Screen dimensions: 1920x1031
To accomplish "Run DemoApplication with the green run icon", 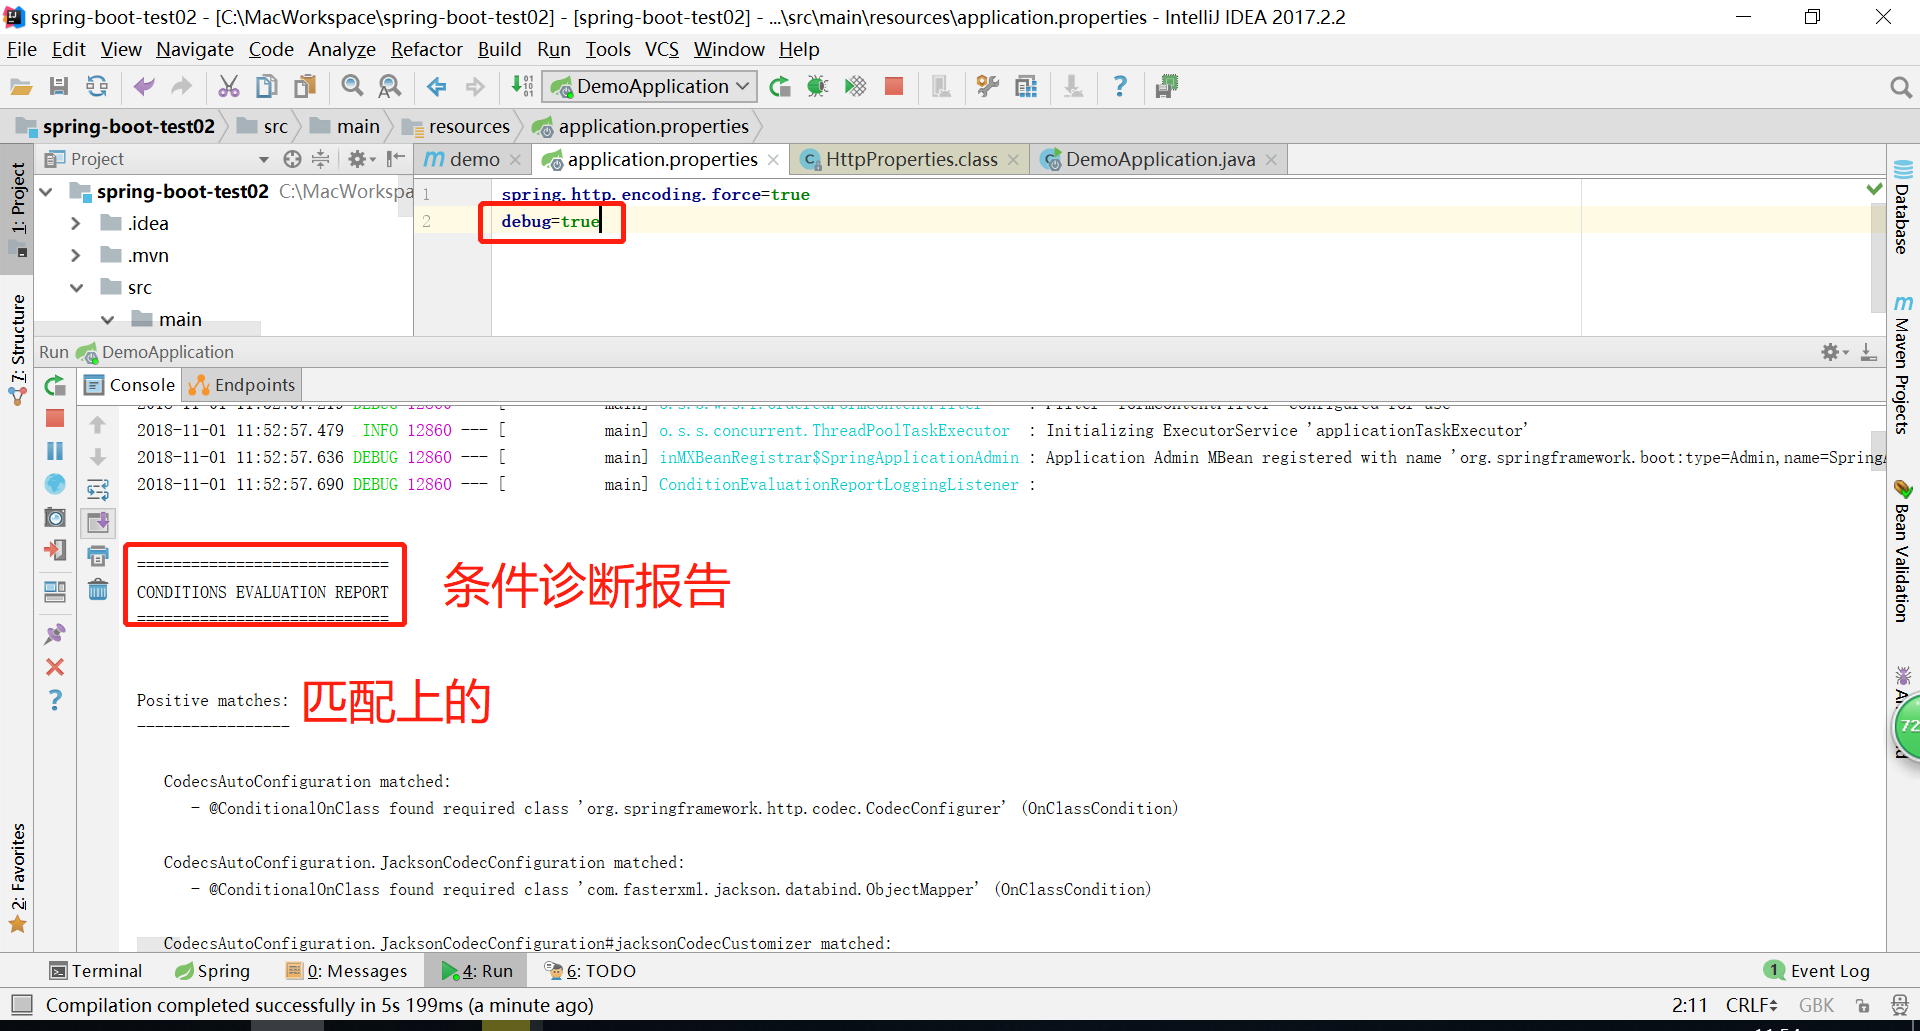I will pos(780,87).
